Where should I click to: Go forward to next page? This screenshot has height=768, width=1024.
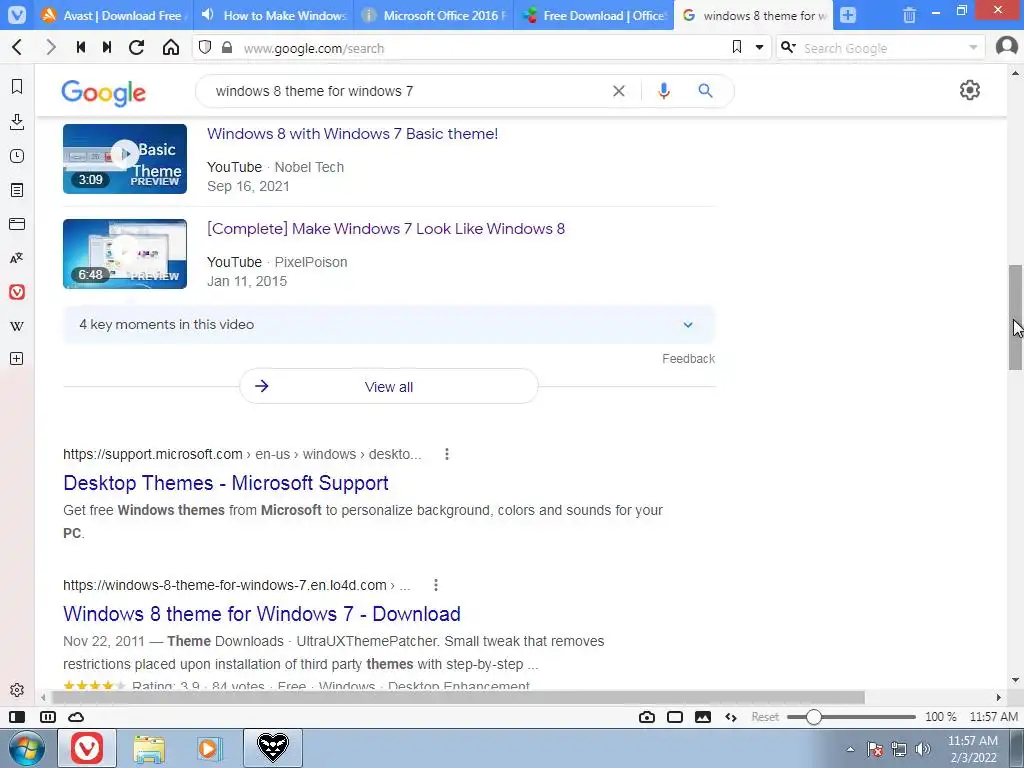click(x=51, y=47)
